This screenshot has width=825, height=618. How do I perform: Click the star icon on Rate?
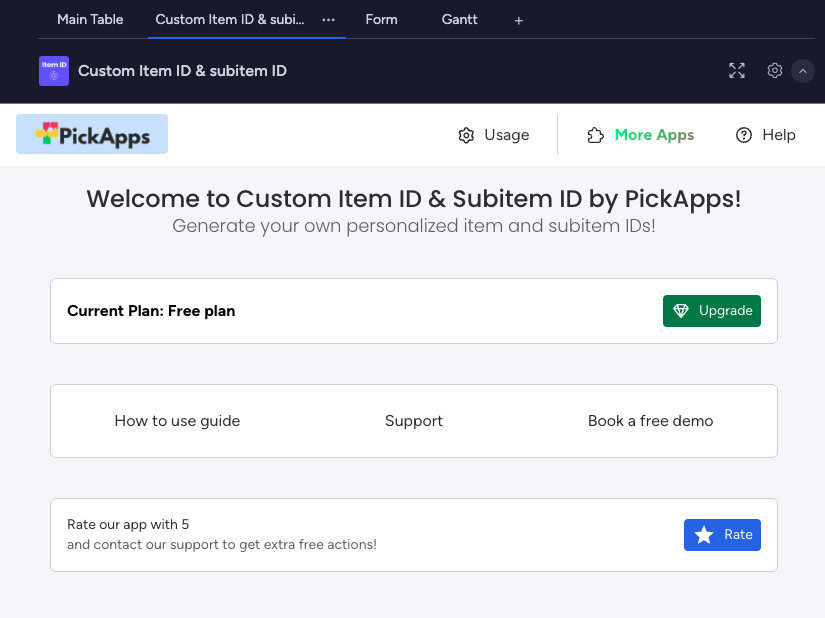point(704,535)
